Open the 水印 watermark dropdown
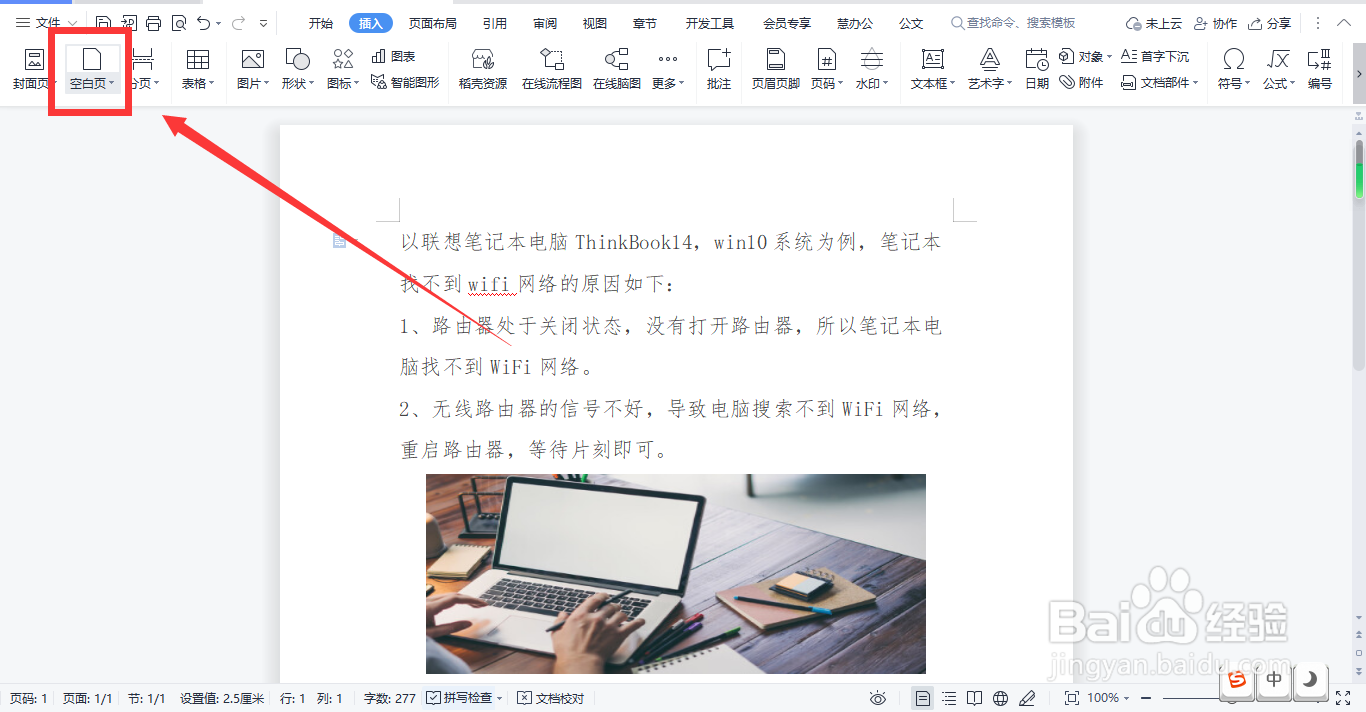The height and width of the screenshot is (712, 1366). (x=886, y=84)
